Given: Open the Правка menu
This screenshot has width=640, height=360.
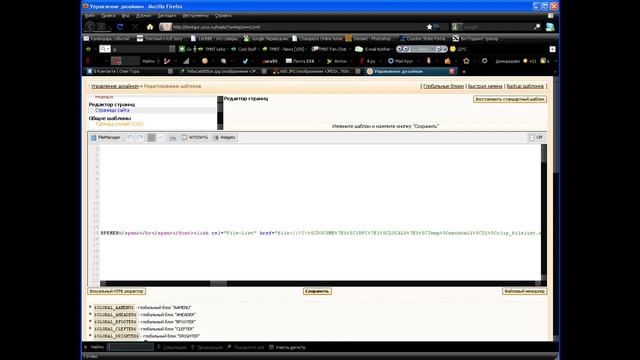Looking at the screenshot, I should (x=108, y=16).
